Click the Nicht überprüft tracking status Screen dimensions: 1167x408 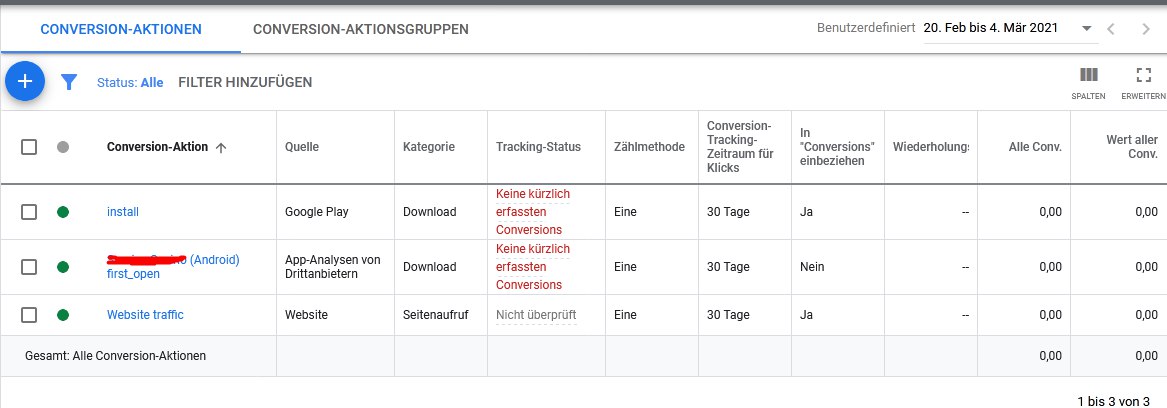[x=536, y=315]
